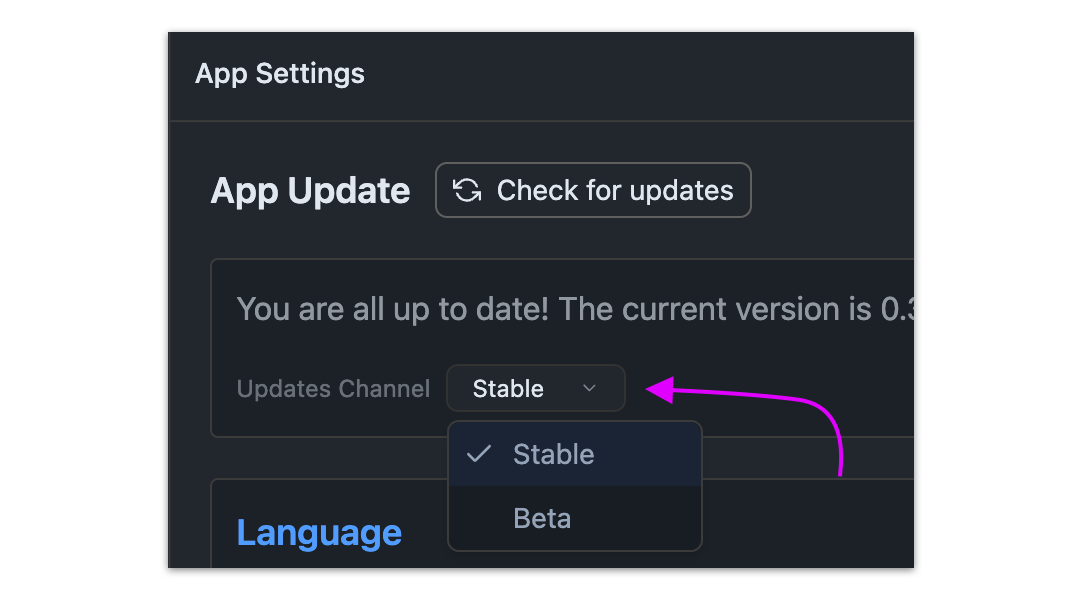
Task: Click the Updates Channel label
Action: click(x=333, y=389)
